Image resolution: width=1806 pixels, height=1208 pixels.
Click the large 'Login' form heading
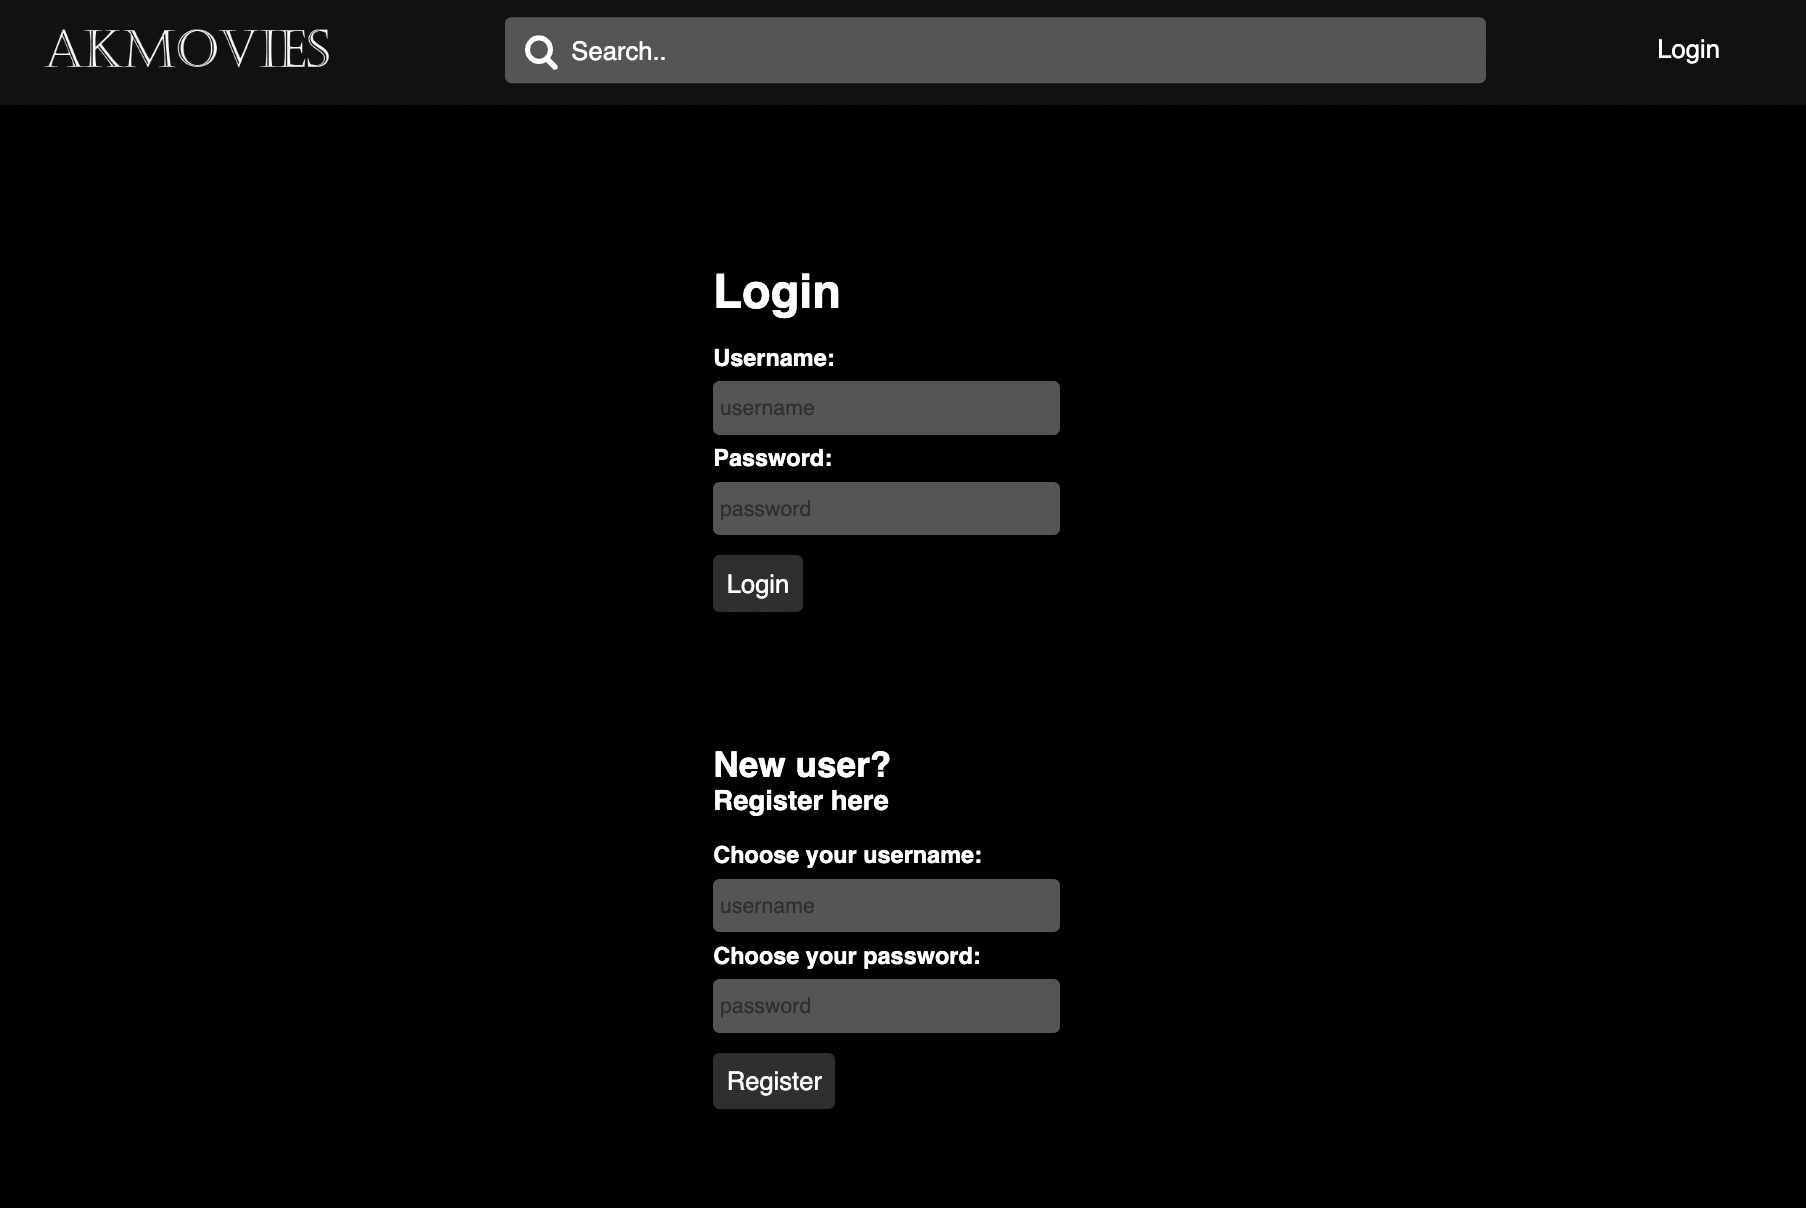point(776,292)
